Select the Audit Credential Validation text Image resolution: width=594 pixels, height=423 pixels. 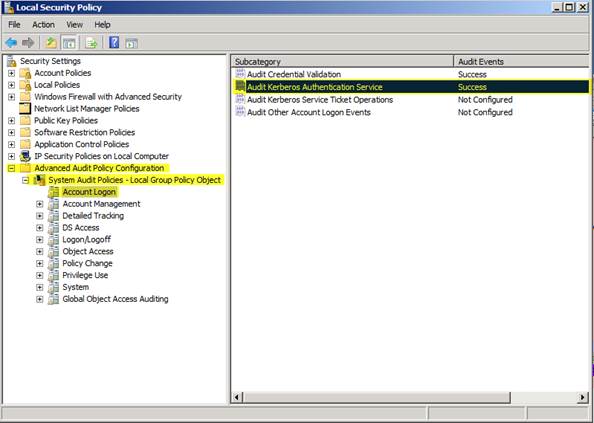tap(294, 74)
